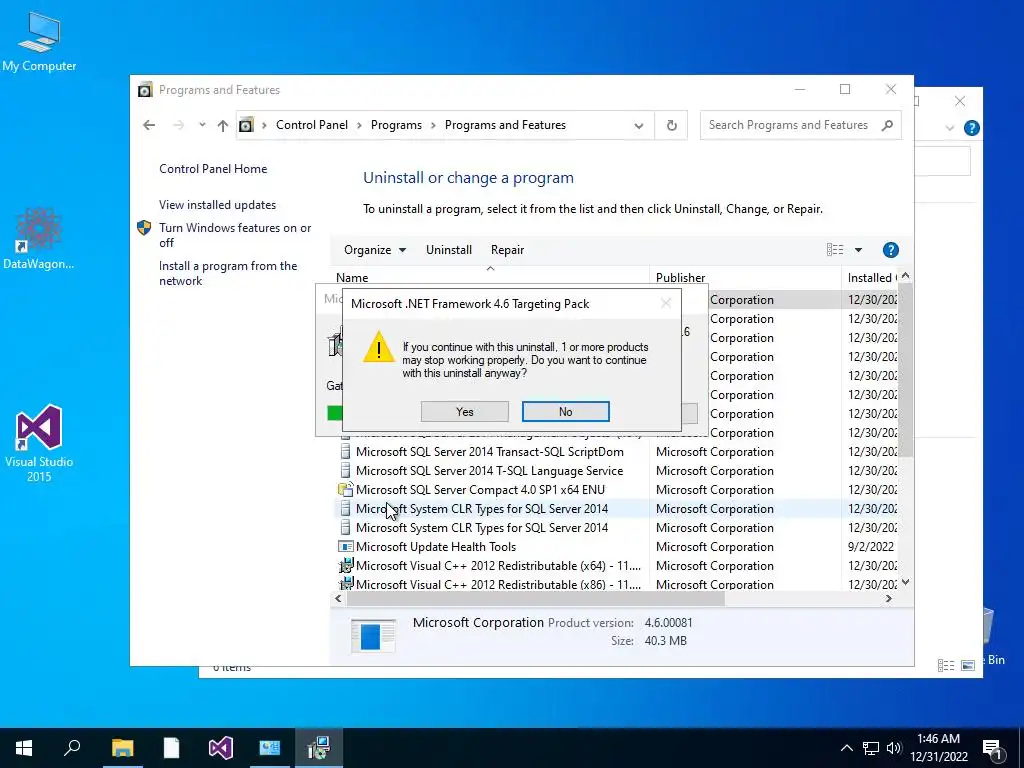Open Turn Windows features on or off

tap(235, 235)
